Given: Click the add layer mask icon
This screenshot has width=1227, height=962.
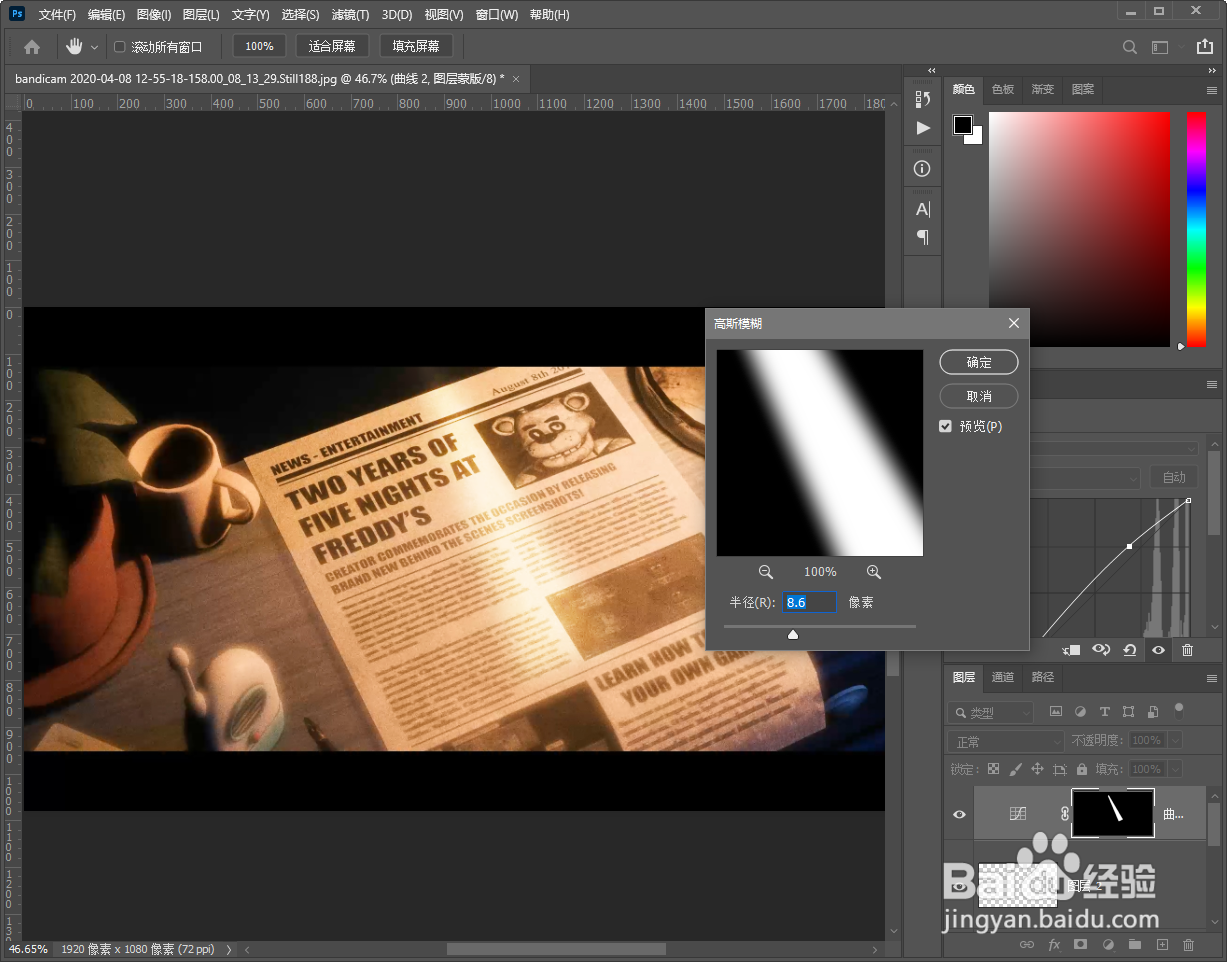Looking at the screenshot, I should point(1081,944).
